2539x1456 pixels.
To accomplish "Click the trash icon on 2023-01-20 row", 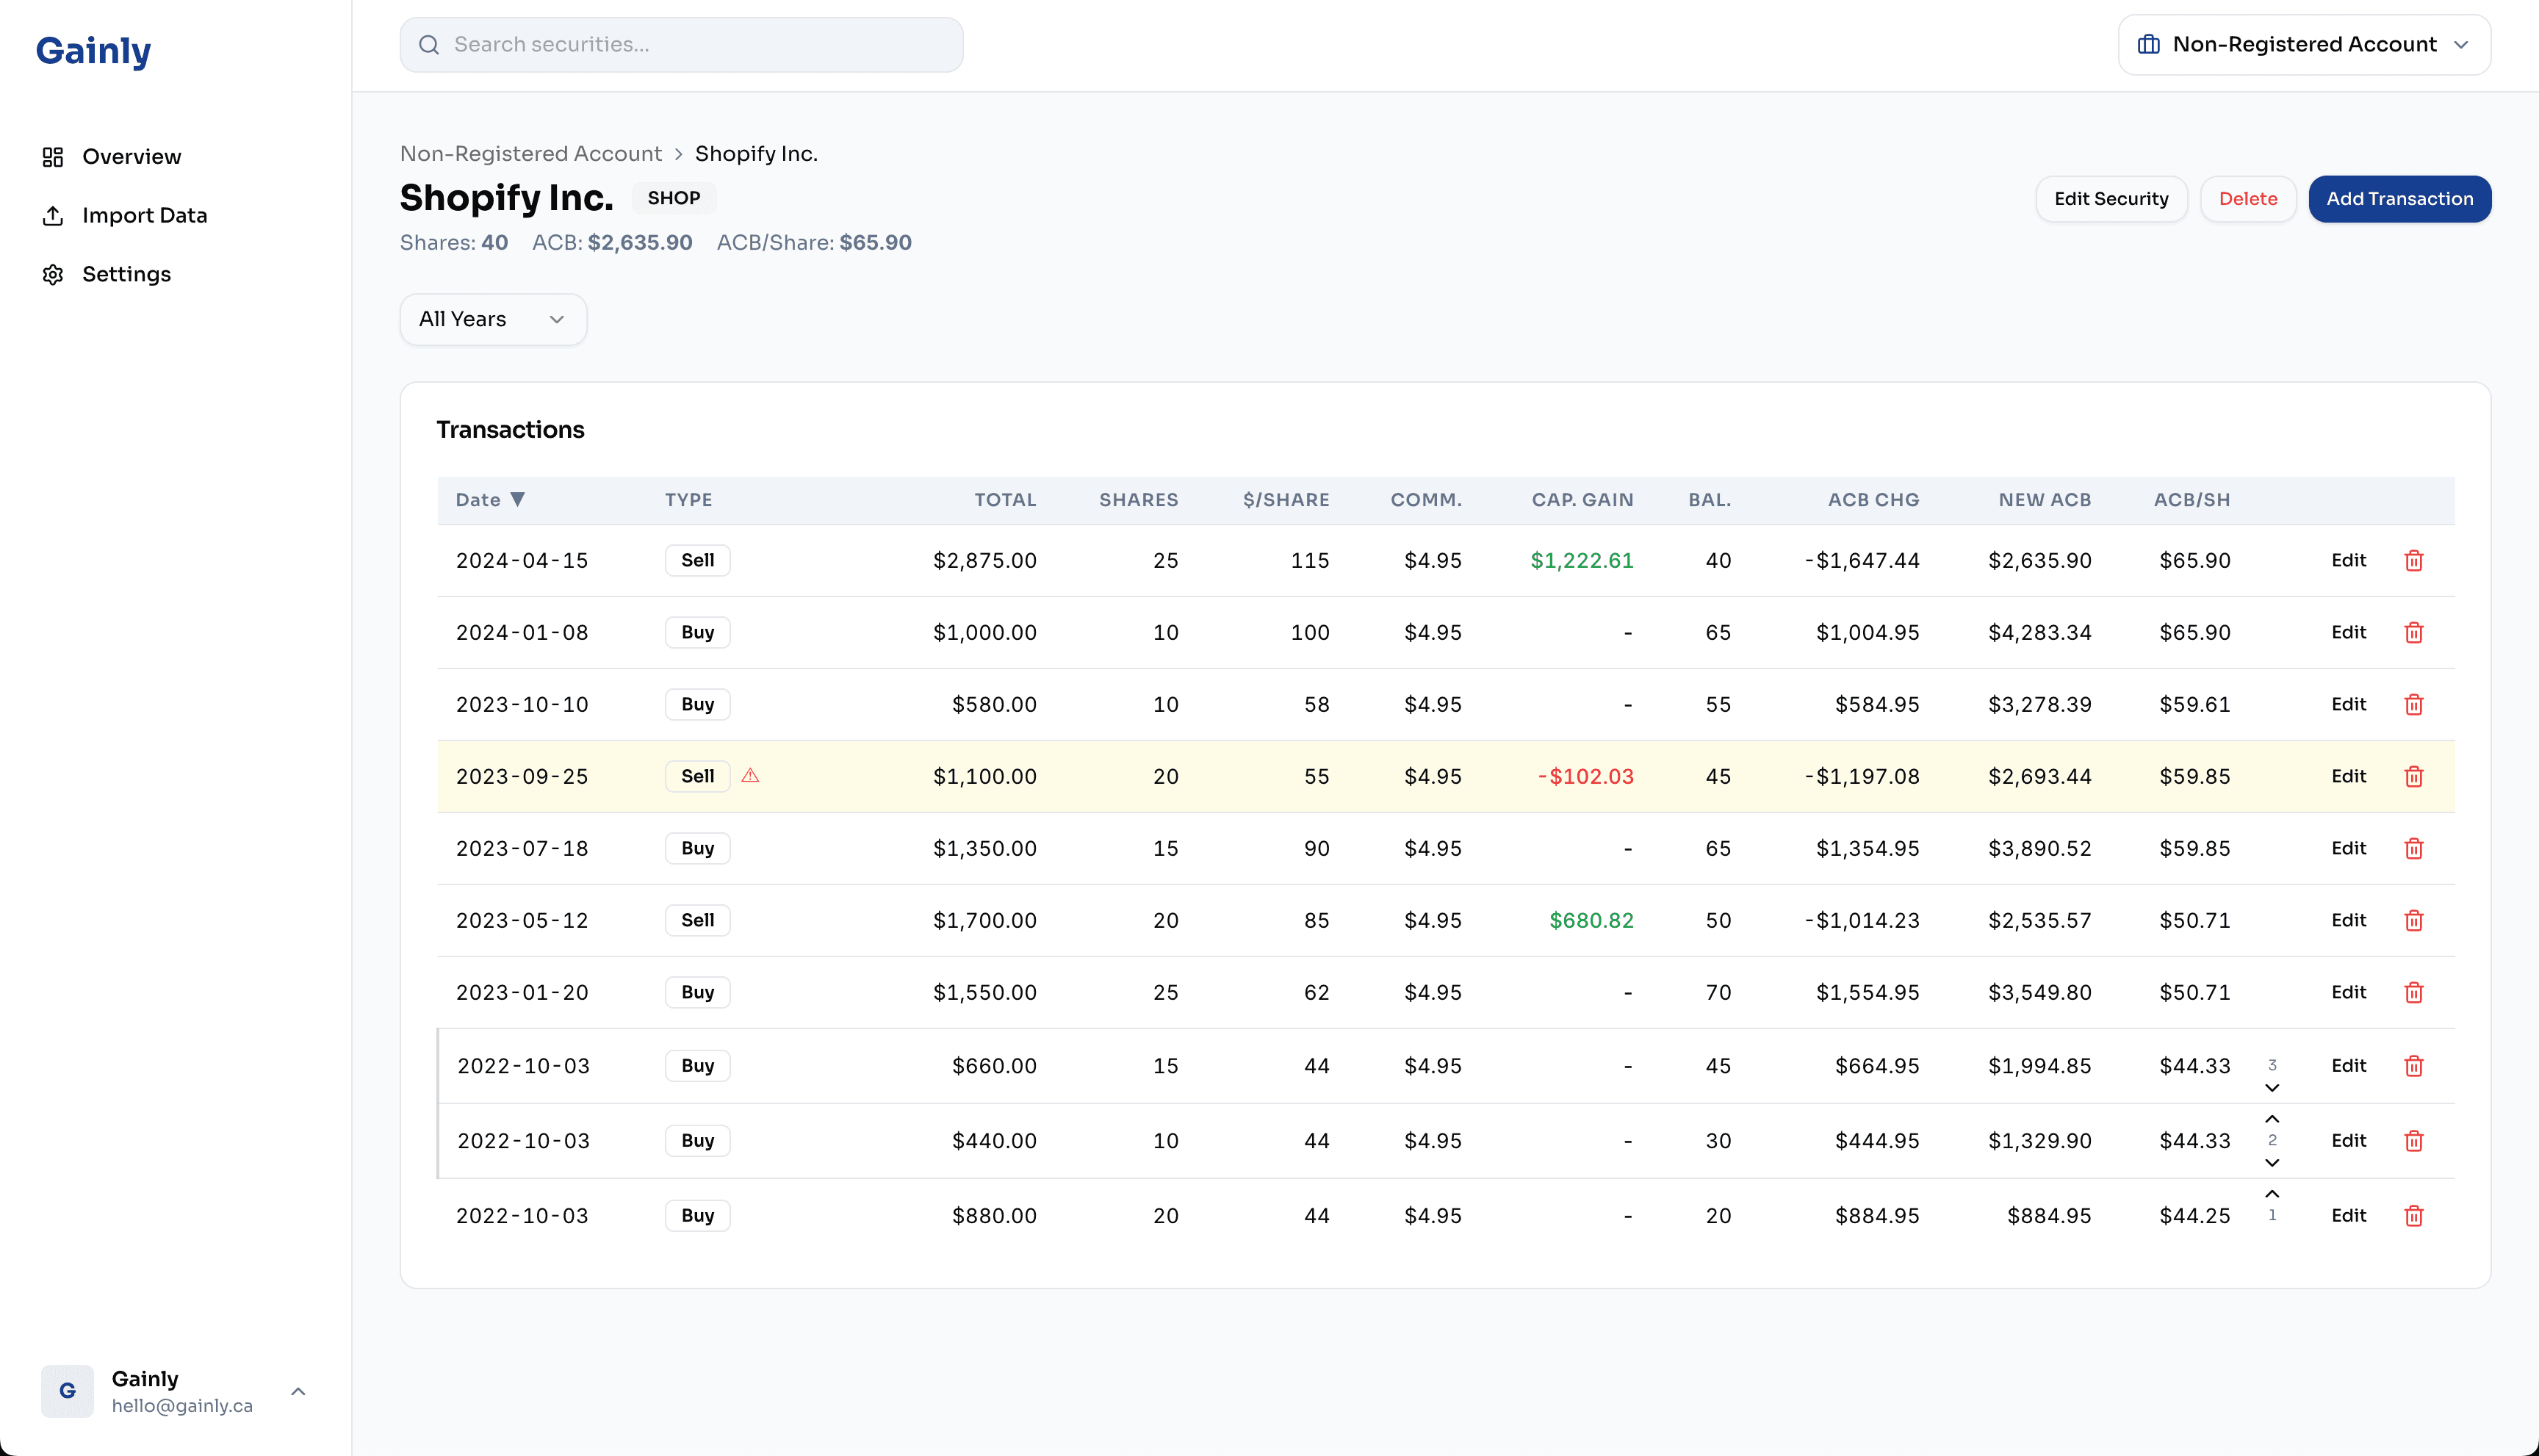I will tap(2413, 992).
